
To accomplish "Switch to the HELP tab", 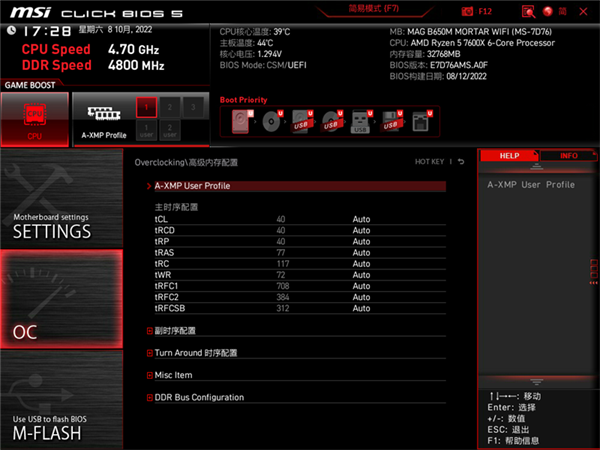I will pos(509,156).
